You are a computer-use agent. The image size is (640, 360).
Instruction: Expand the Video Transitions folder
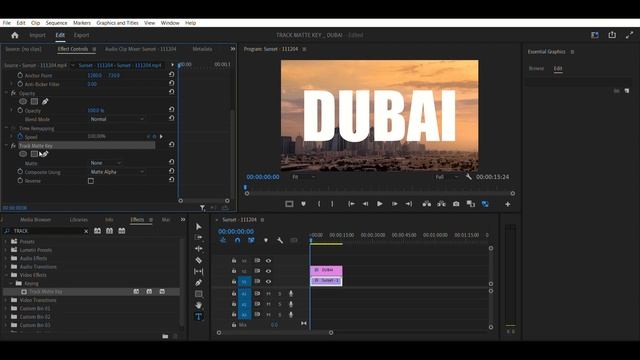coord(6,300)
